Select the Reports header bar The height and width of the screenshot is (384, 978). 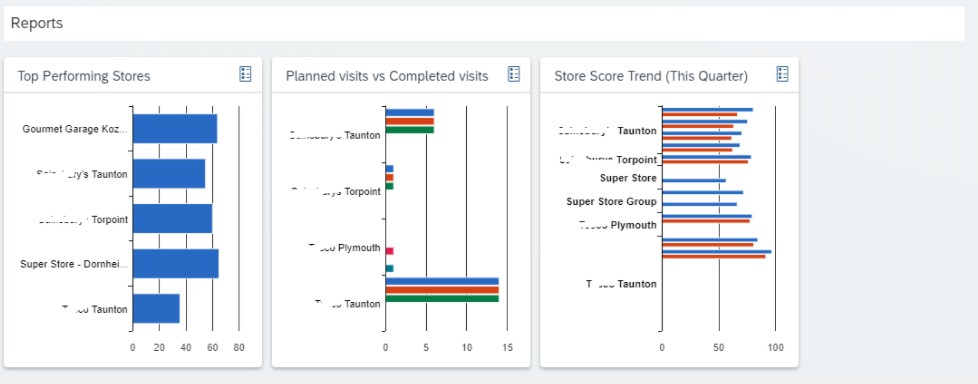484,24
